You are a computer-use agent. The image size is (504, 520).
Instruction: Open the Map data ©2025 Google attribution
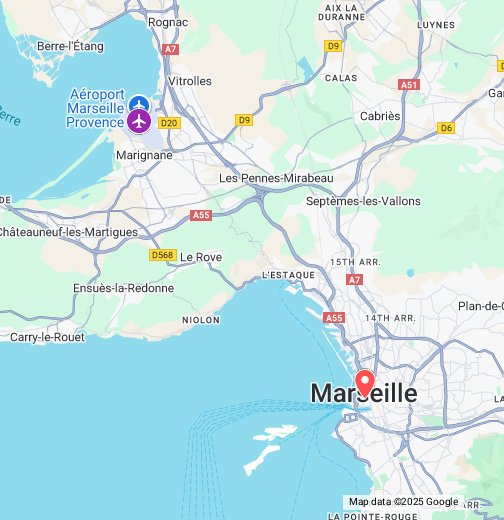403,502
